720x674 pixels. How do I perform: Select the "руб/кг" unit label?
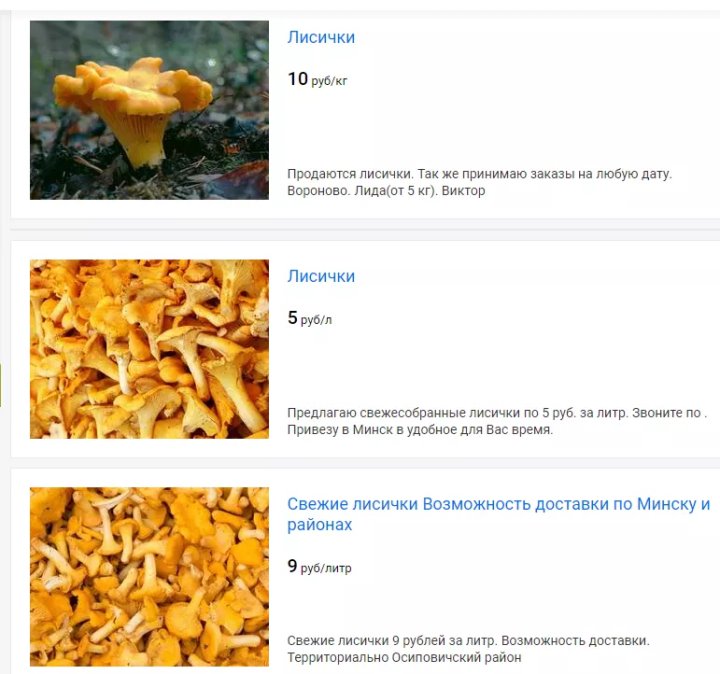pos(329,81)
